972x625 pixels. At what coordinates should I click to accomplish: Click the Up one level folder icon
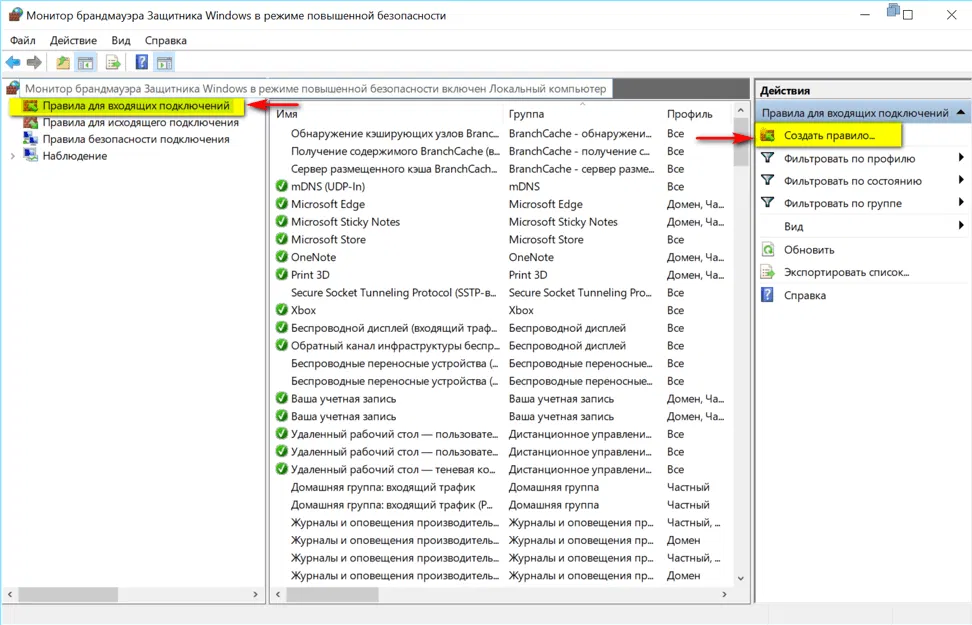[x=63, y=62]
